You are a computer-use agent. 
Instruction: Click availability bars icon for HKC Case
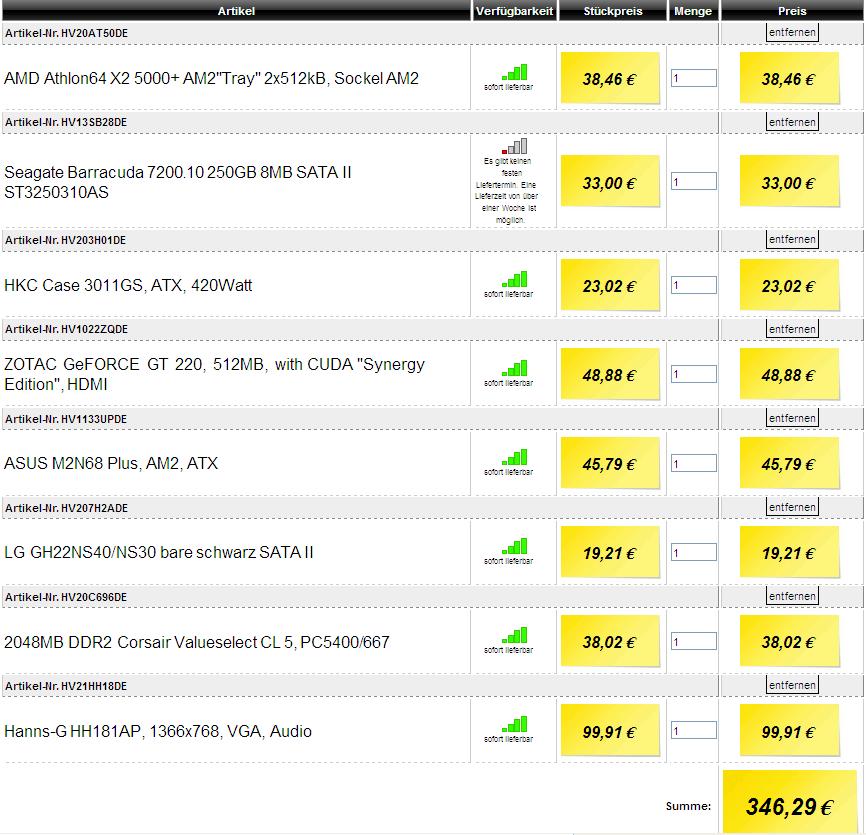click(514, 279)
